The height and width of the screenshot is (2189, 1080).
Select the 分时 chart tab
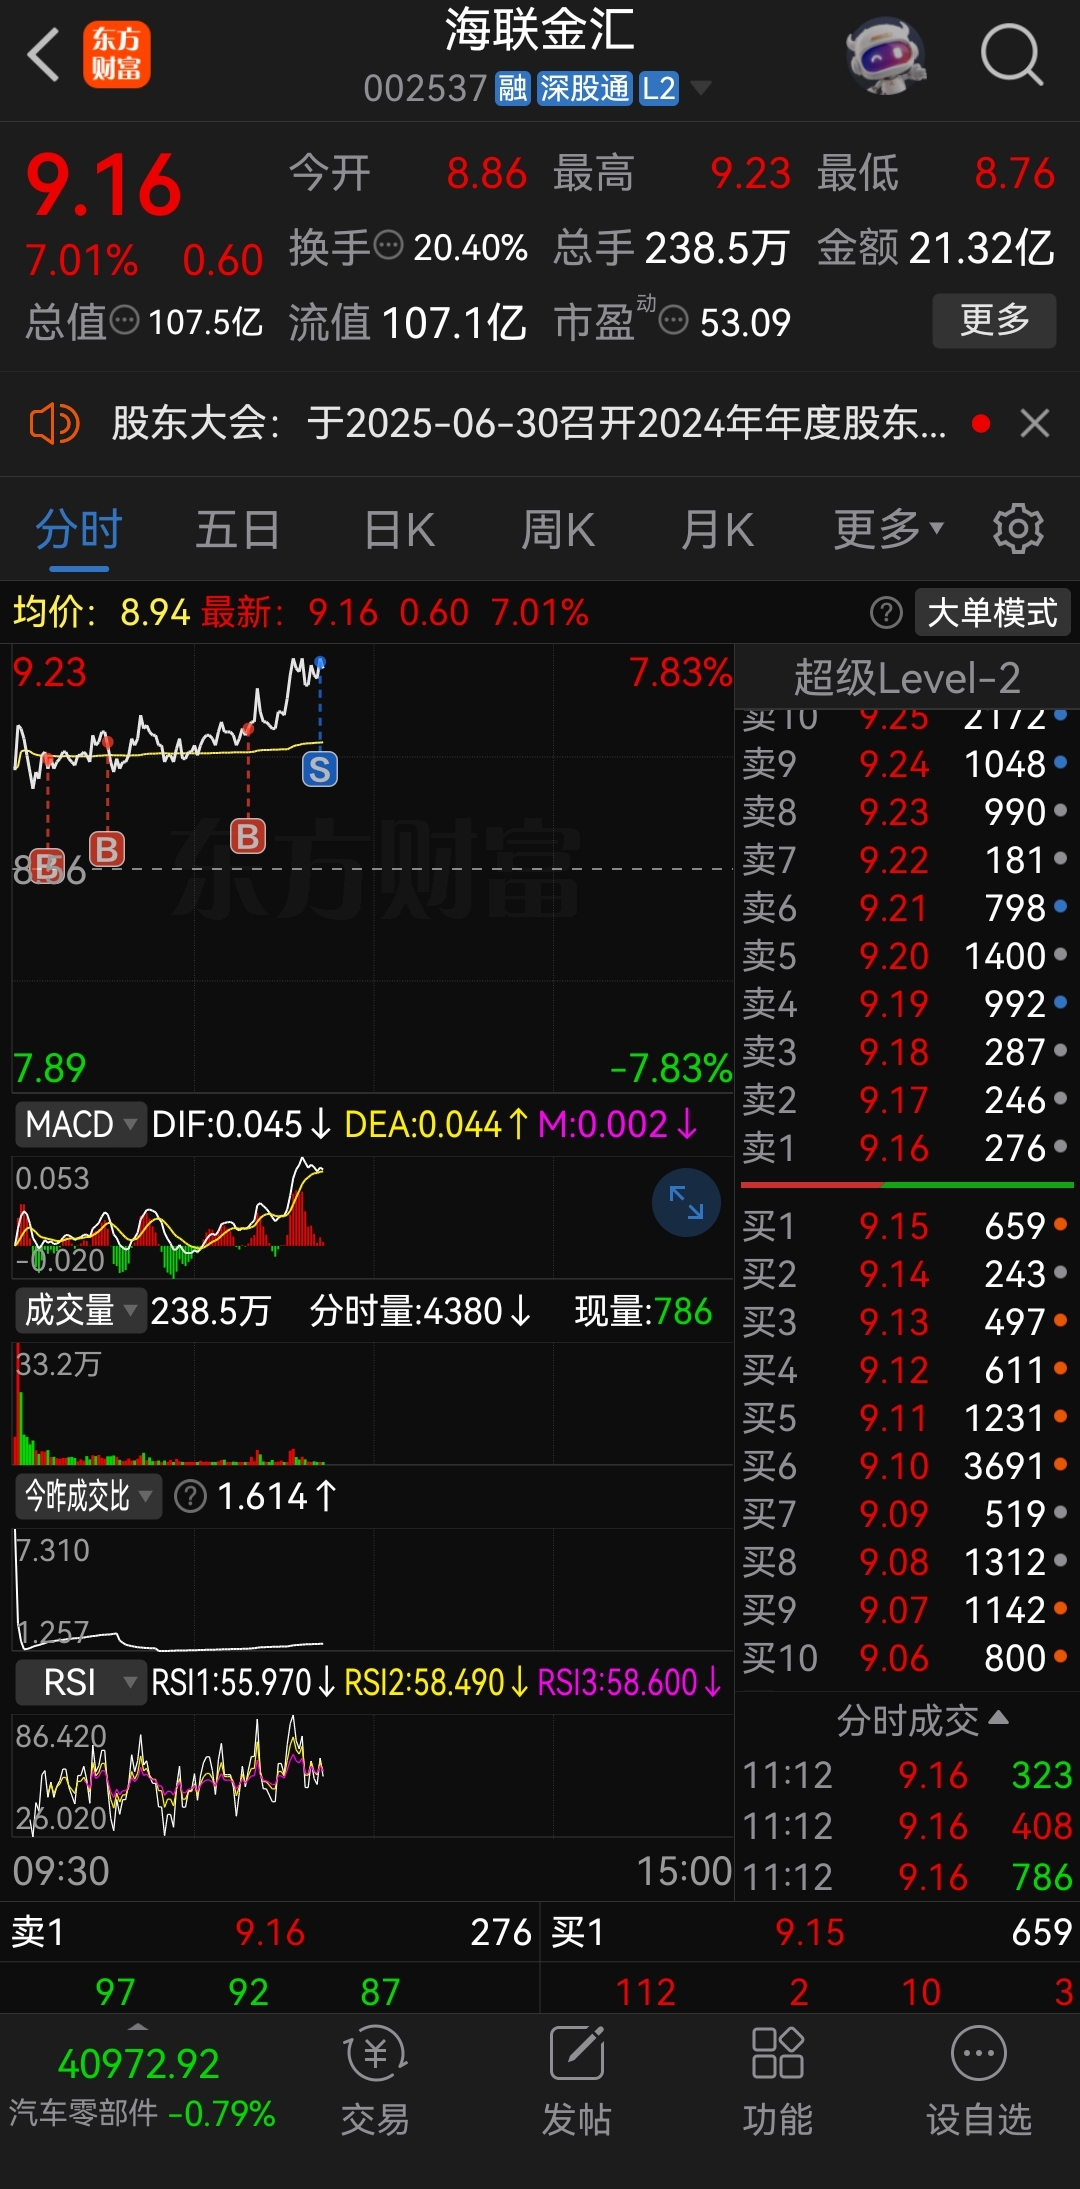(79, 530)
